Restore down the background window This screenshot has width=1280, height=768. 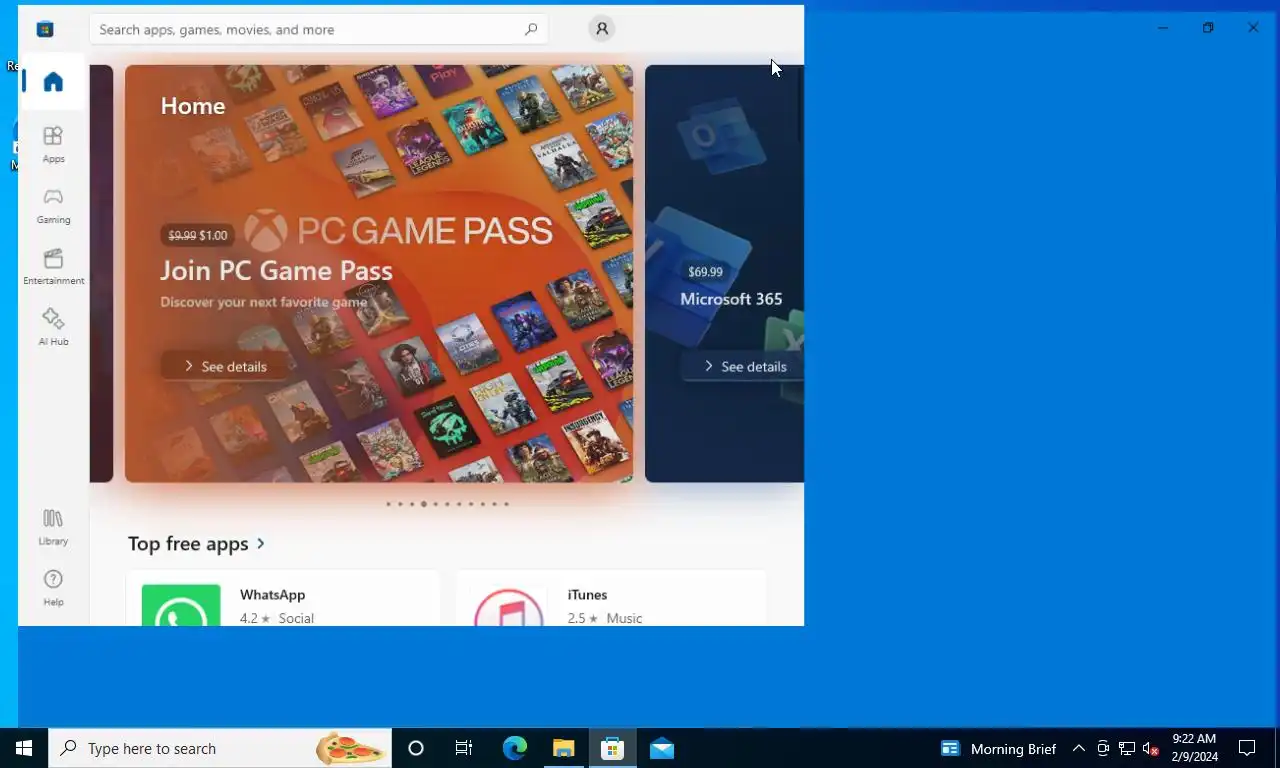pyautogui.click(x=1208, y=28)
